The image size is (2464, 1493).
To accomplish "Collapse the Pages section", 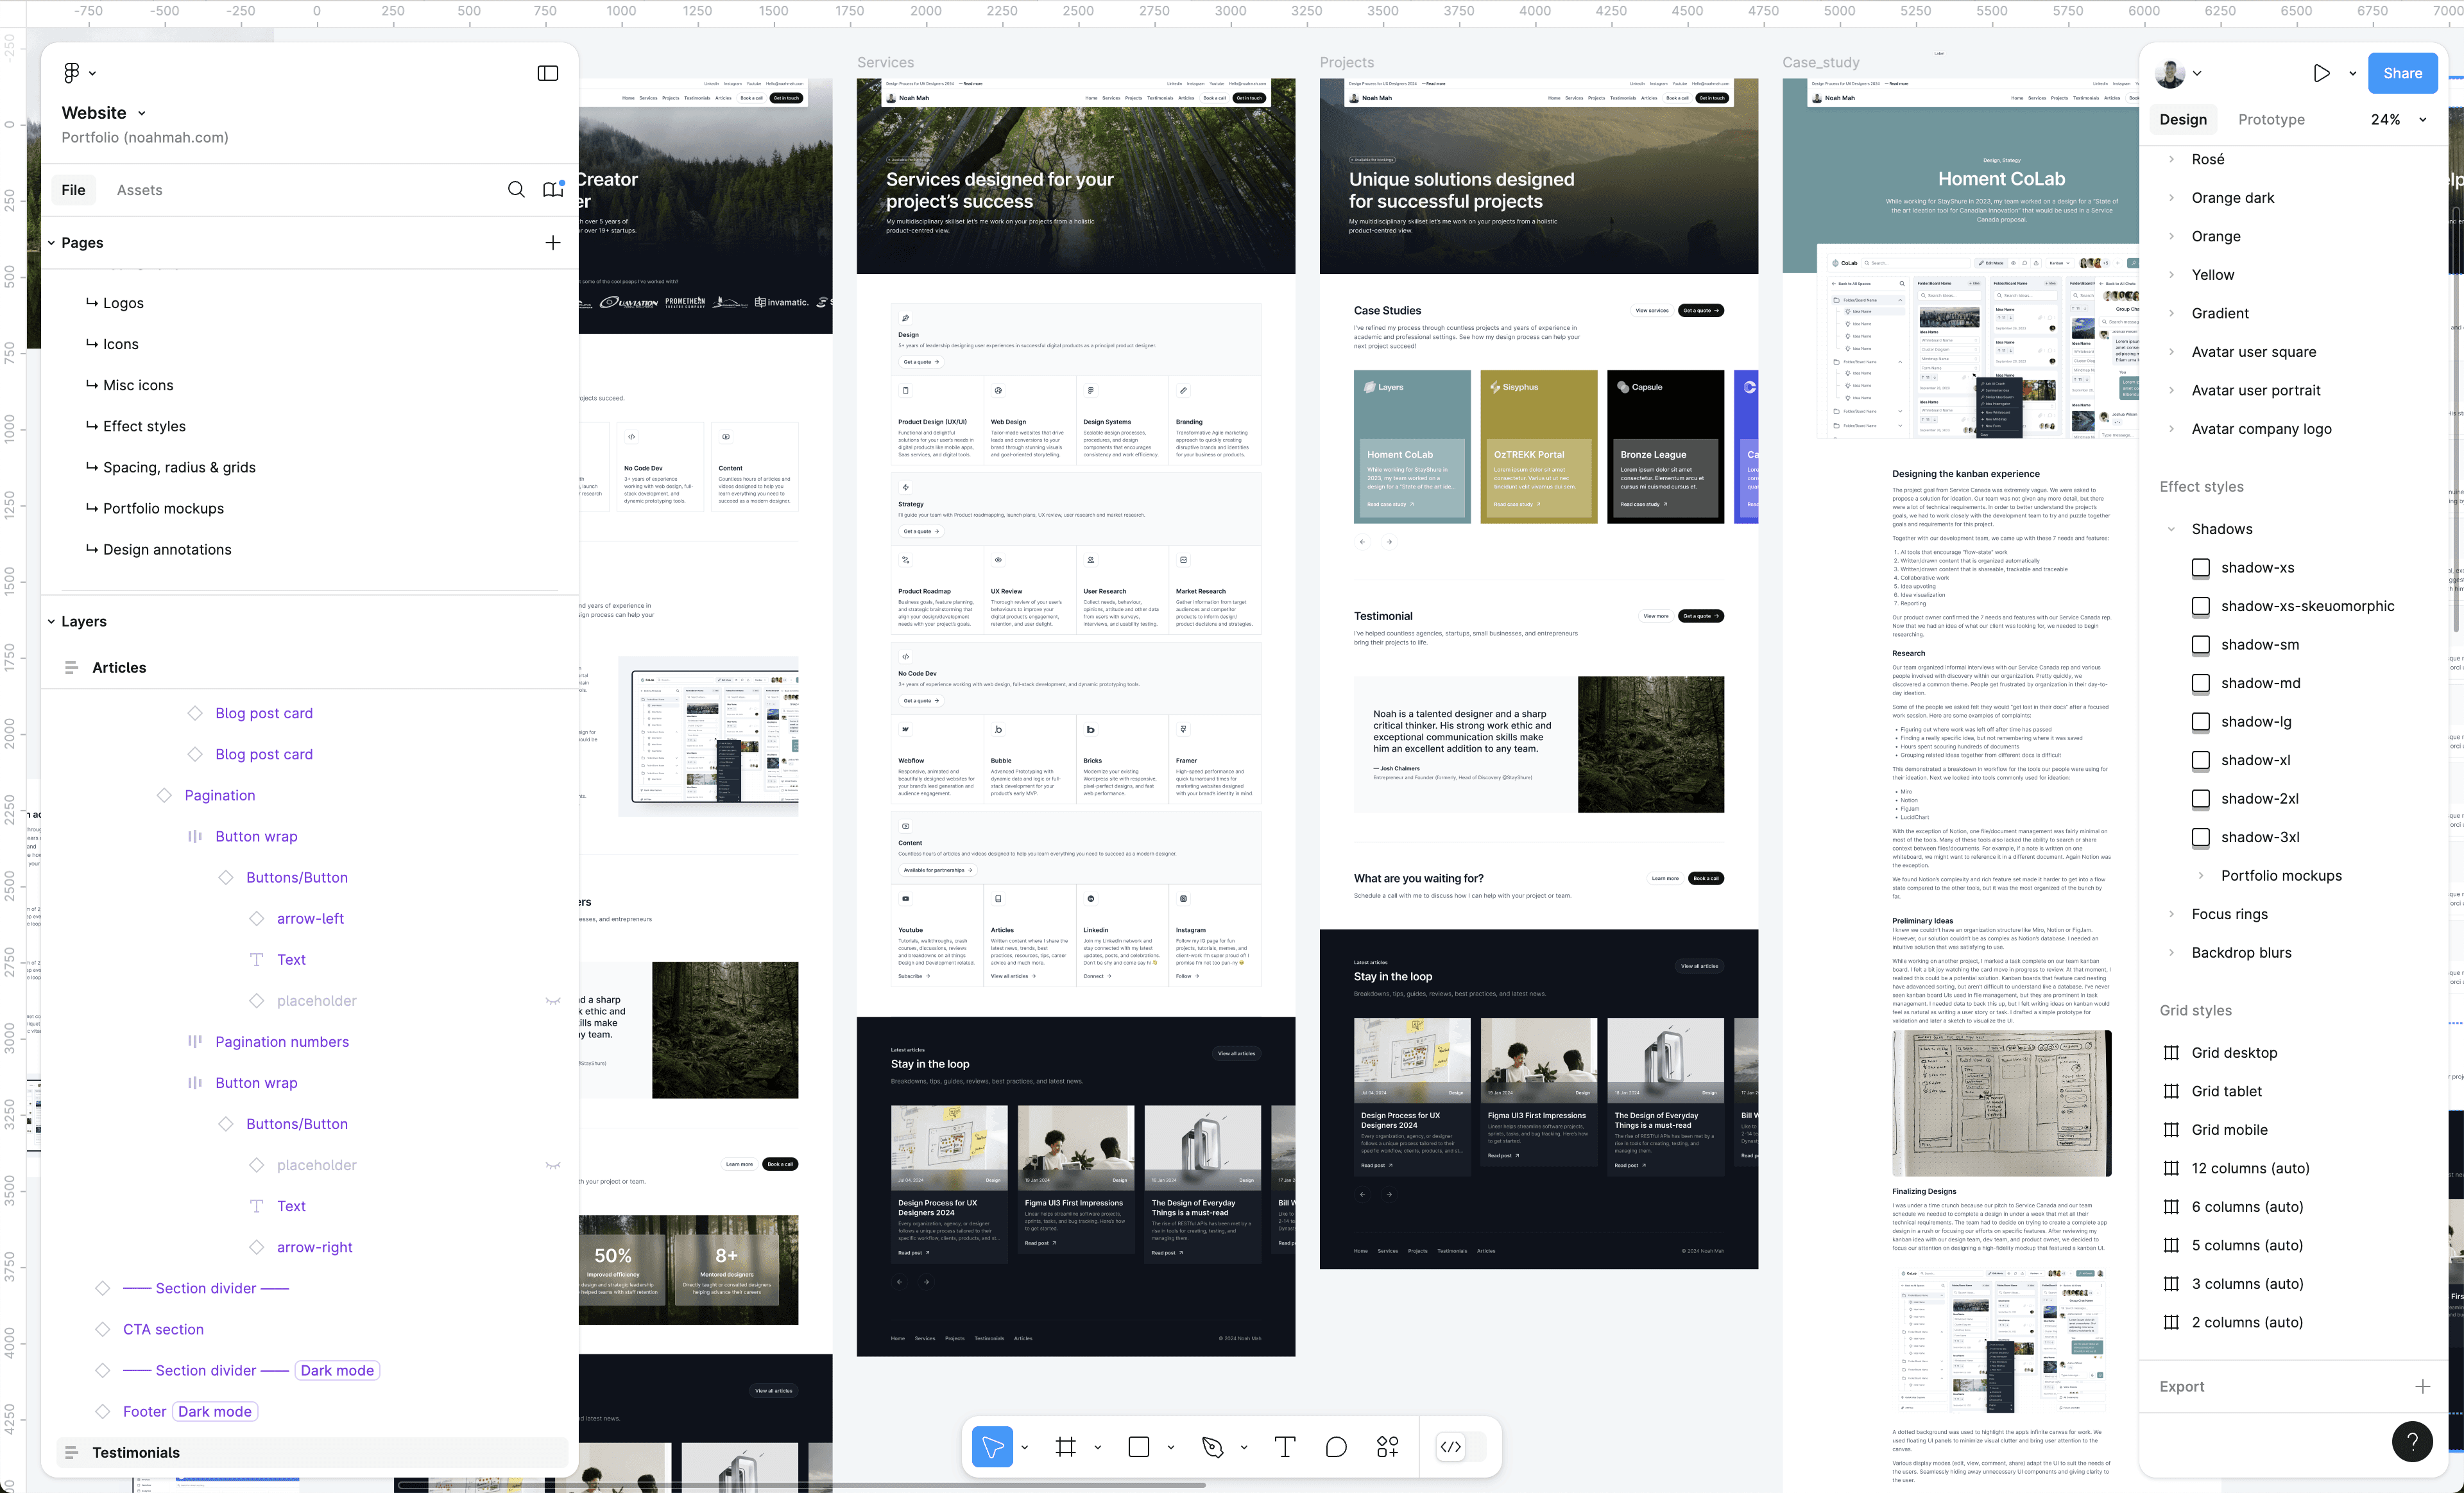I will 52,243.
